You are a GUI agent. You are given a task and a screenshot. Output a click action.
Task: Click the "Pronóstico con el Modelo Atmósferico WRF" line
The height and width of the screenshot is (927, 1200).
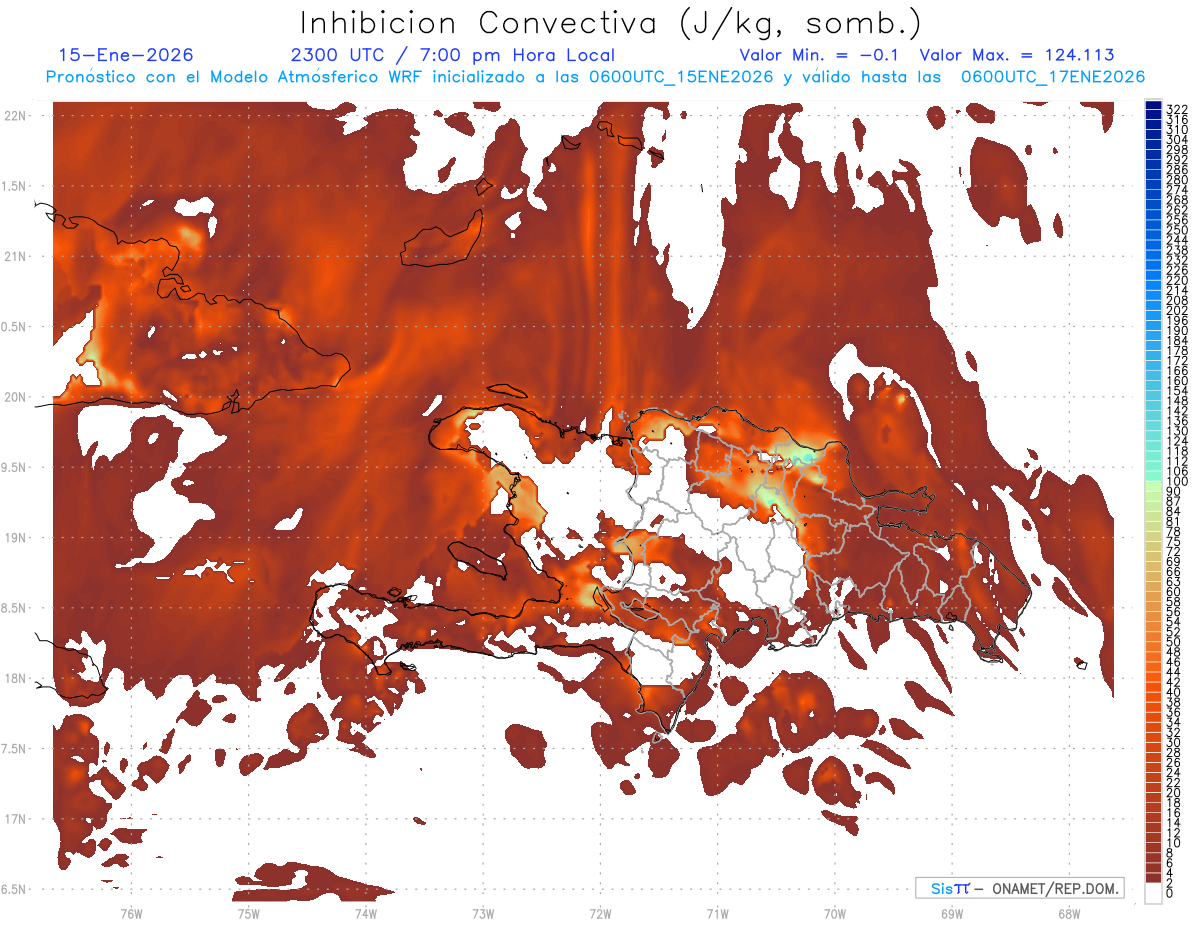595,77
